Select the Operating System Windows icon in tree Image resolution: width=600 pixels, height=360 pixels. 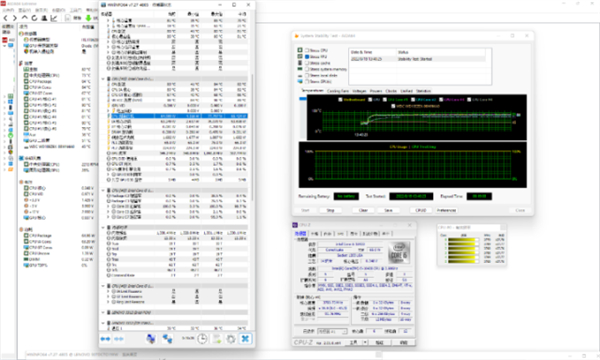10,102
